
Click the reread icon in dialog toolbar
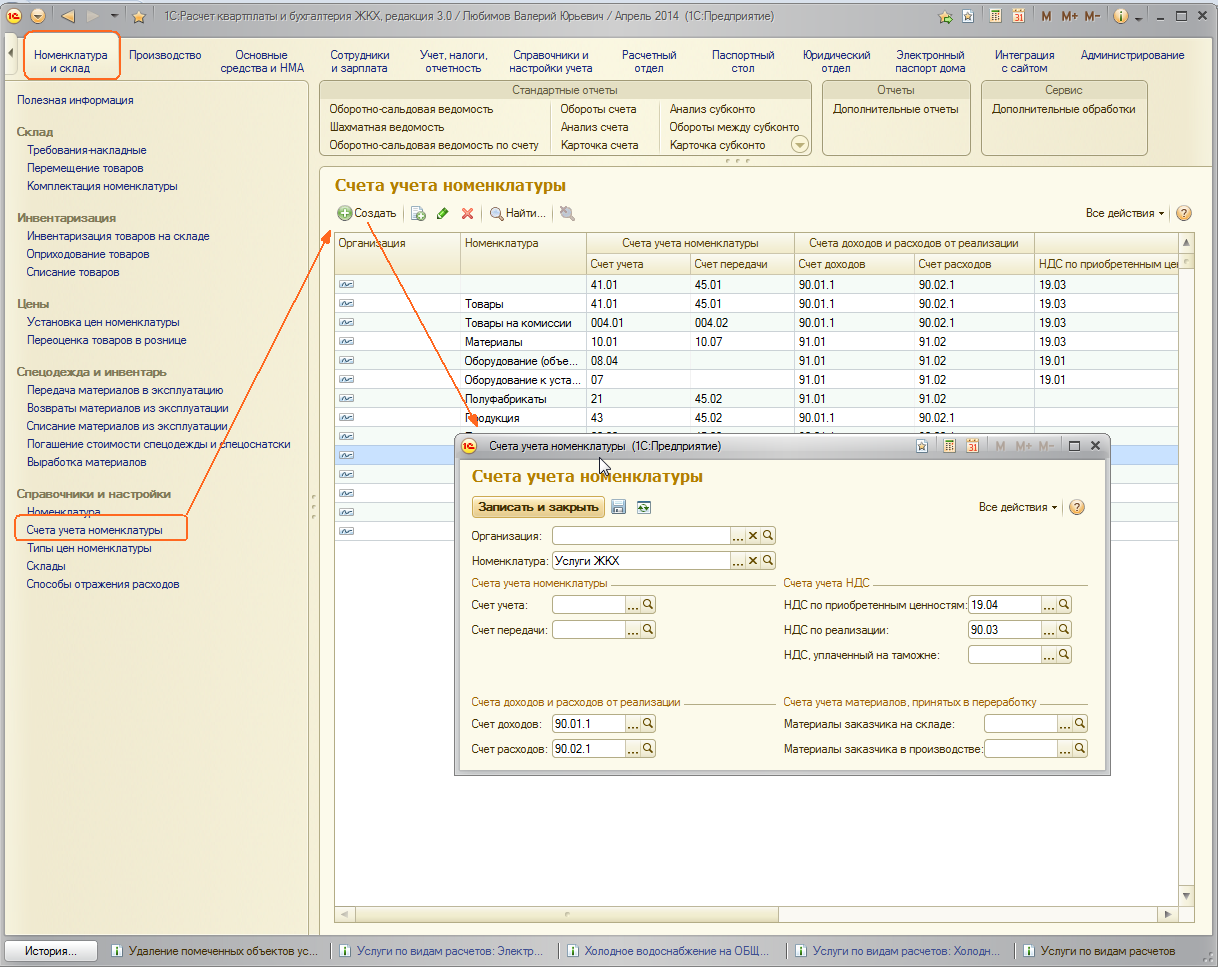644,507
